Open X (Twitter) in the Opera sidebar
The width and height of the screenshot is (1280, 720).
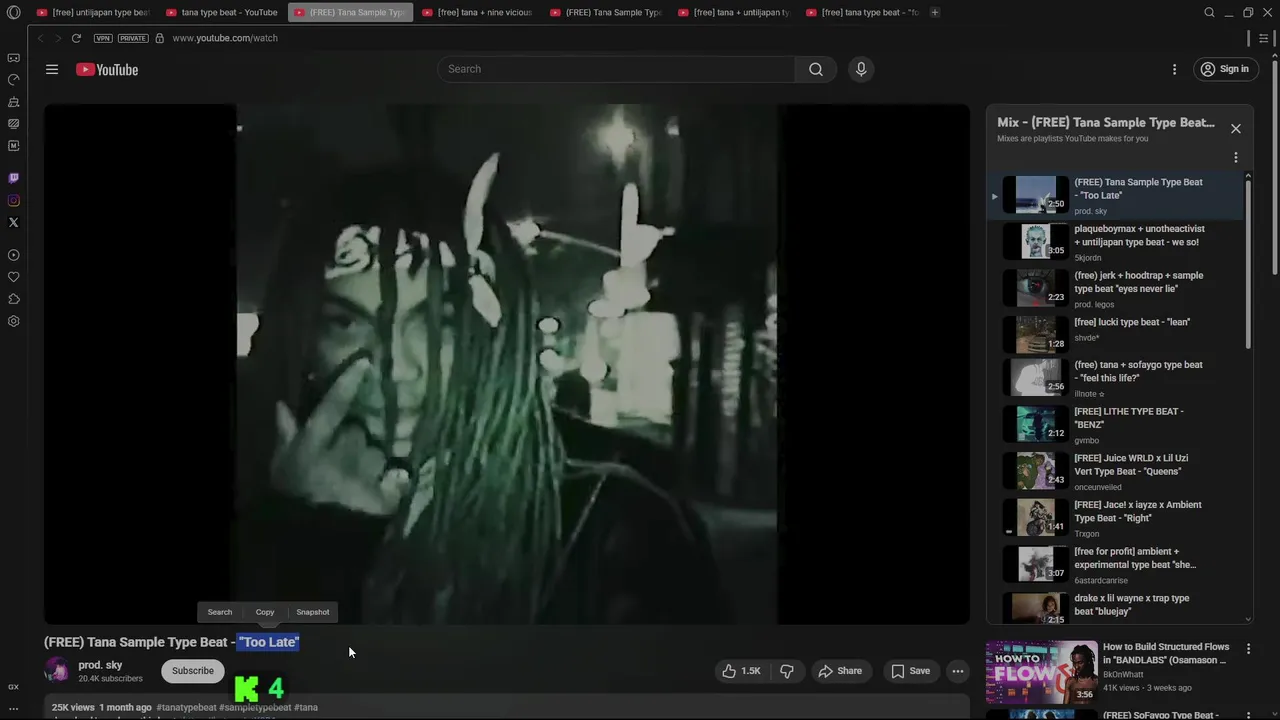point(13,222)
